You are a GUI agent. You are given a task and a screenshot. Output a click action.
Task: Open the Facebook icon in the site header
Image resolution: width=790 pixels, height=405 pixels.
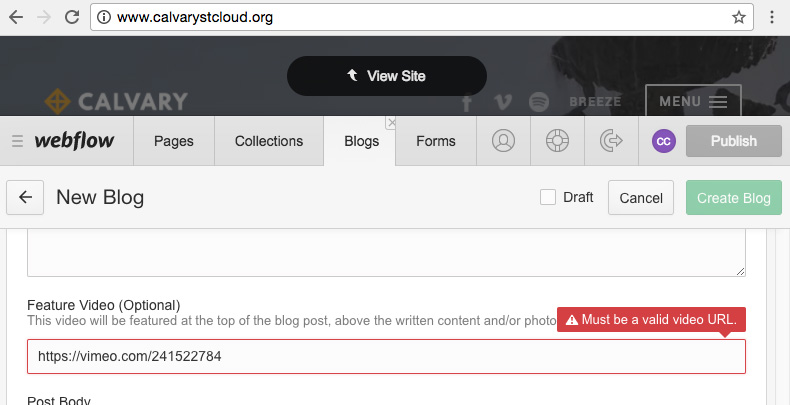467,102
